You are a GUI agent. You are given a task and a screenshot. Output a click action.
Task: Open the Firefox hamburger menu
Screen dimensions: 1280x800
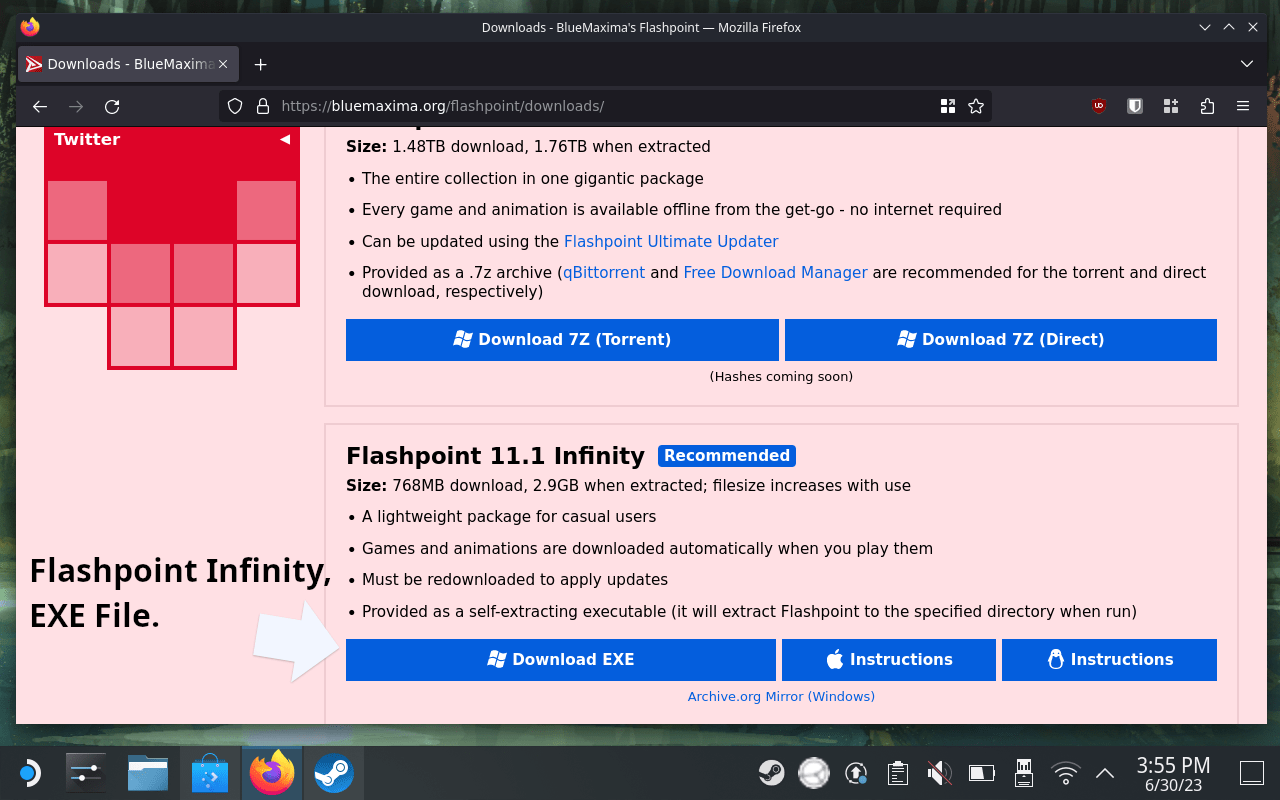(x=1242, y=105)
